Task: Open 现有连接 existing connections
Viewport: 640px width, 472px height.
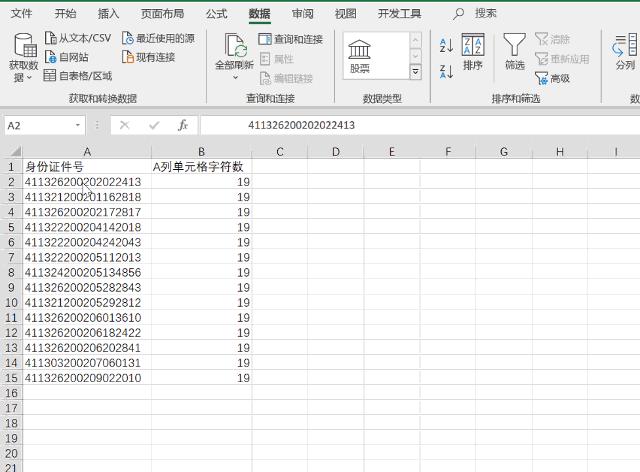Action: (149, 57)
